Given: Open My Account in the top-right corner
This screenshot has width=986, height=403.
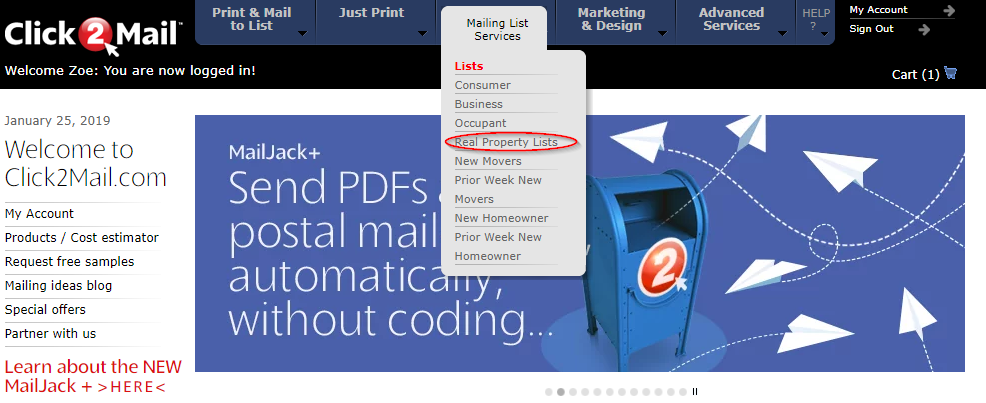Looking at the screenshot, I should [878, 10].
